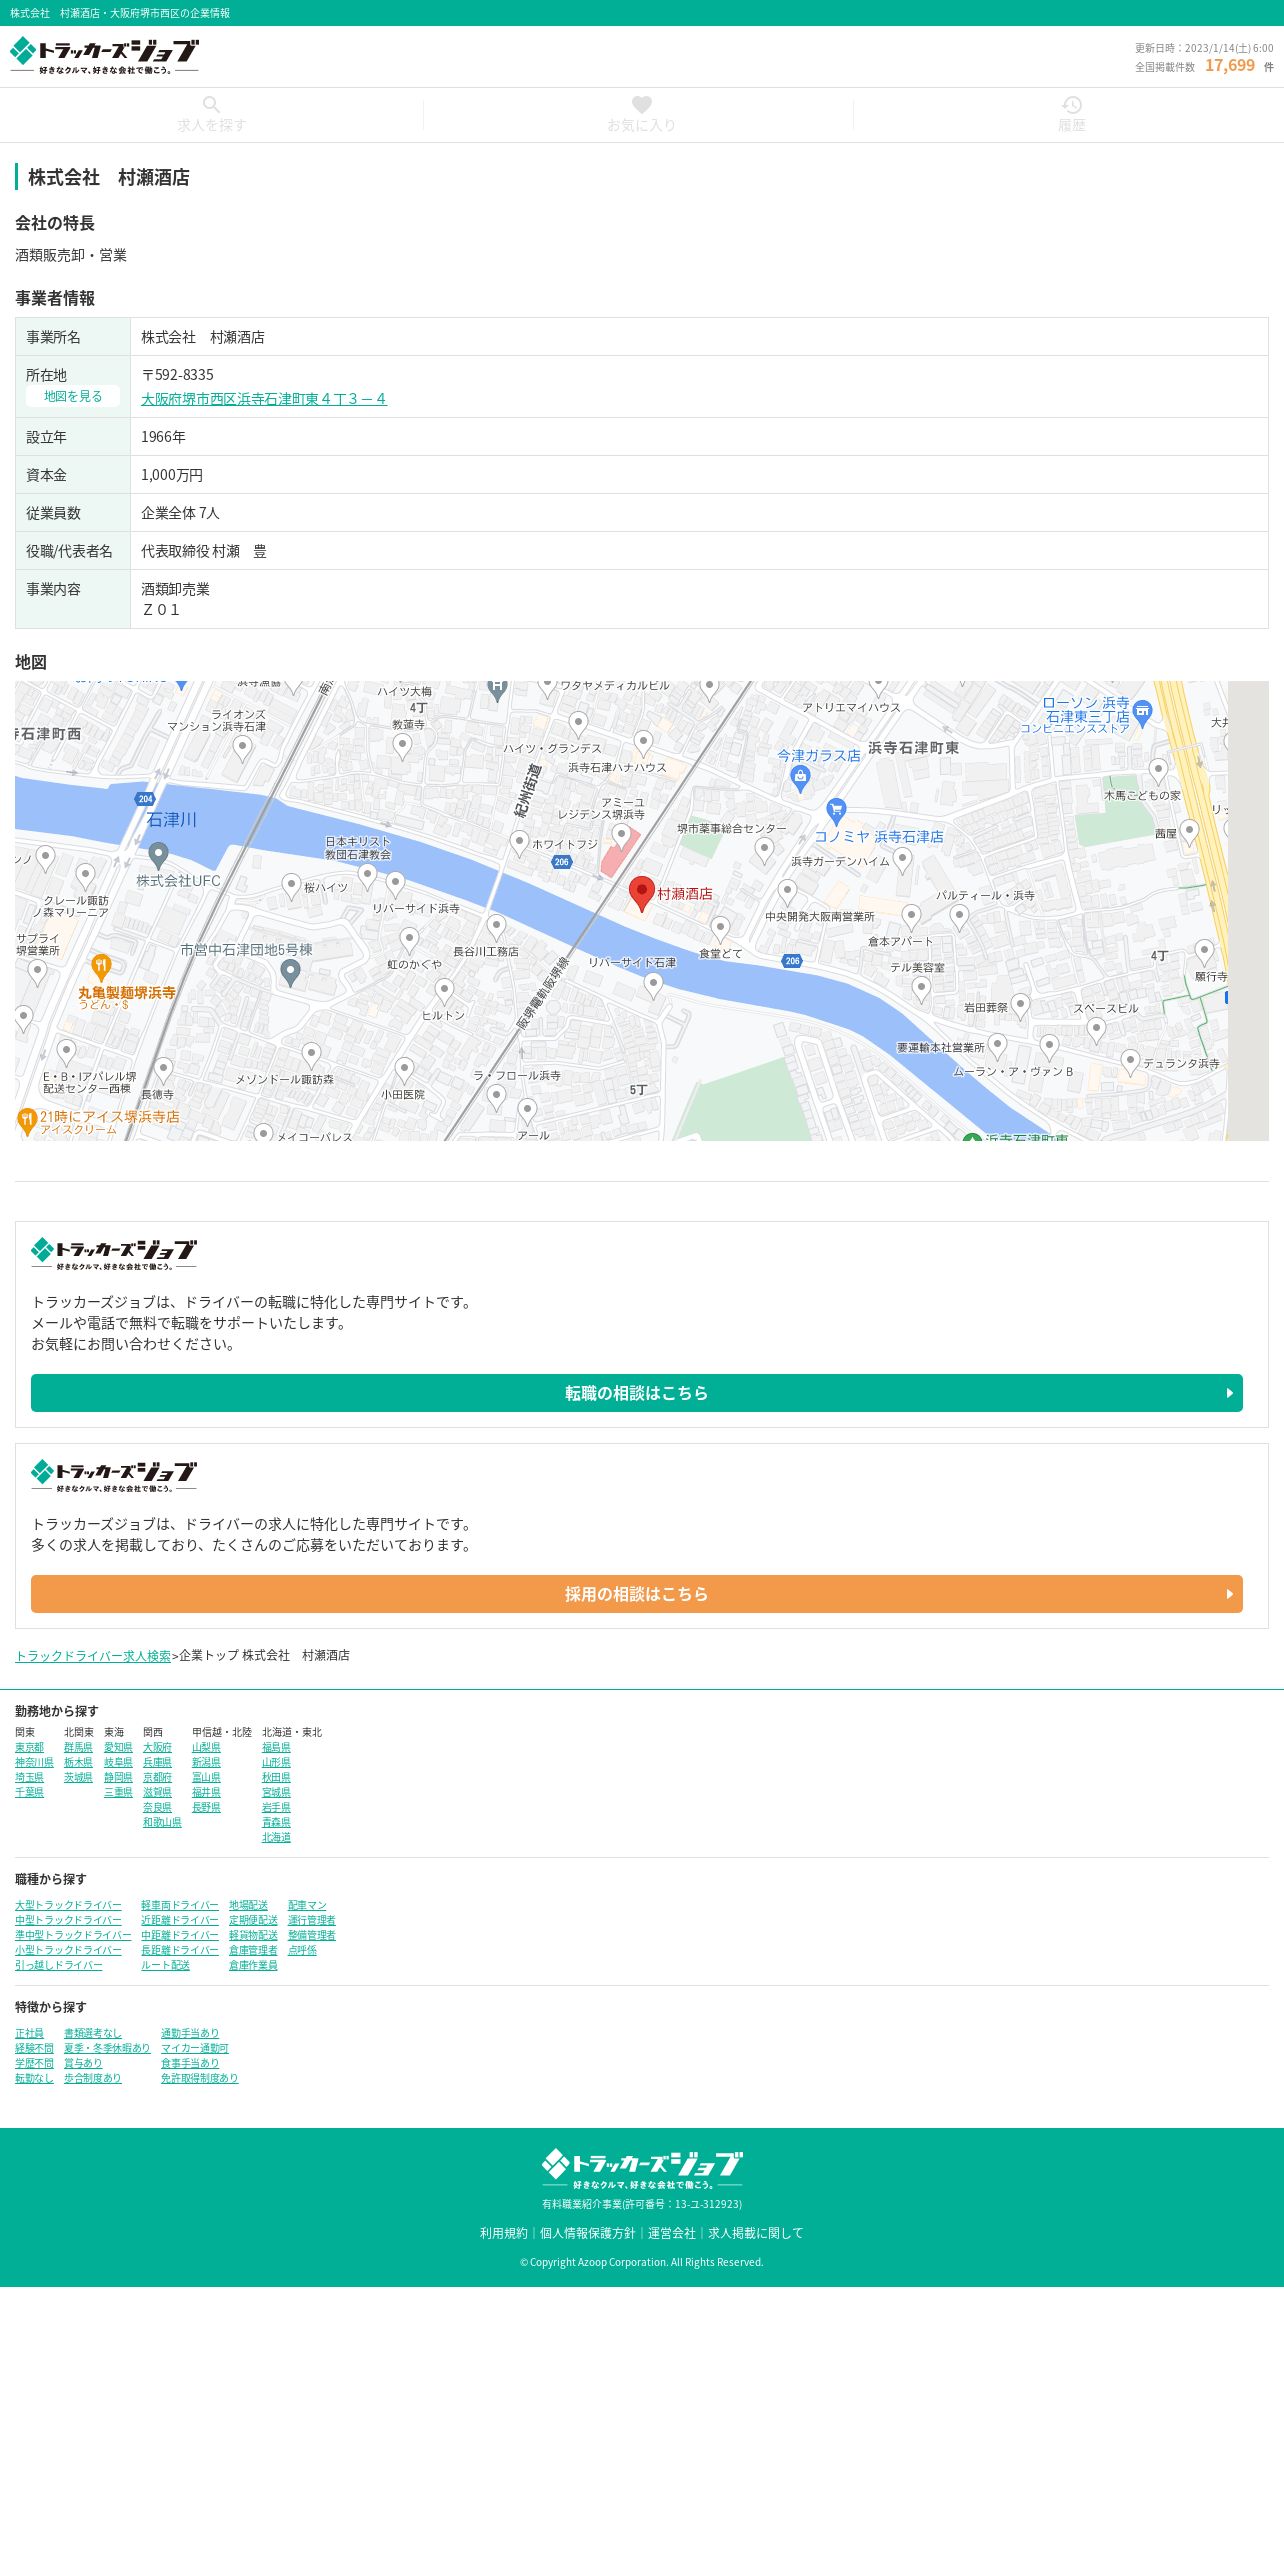Image resolution: width=1284 pixels, height=2568 pixels.
Task: Open 求人掲載に関して footer link
Action: tap(755, 2233)
